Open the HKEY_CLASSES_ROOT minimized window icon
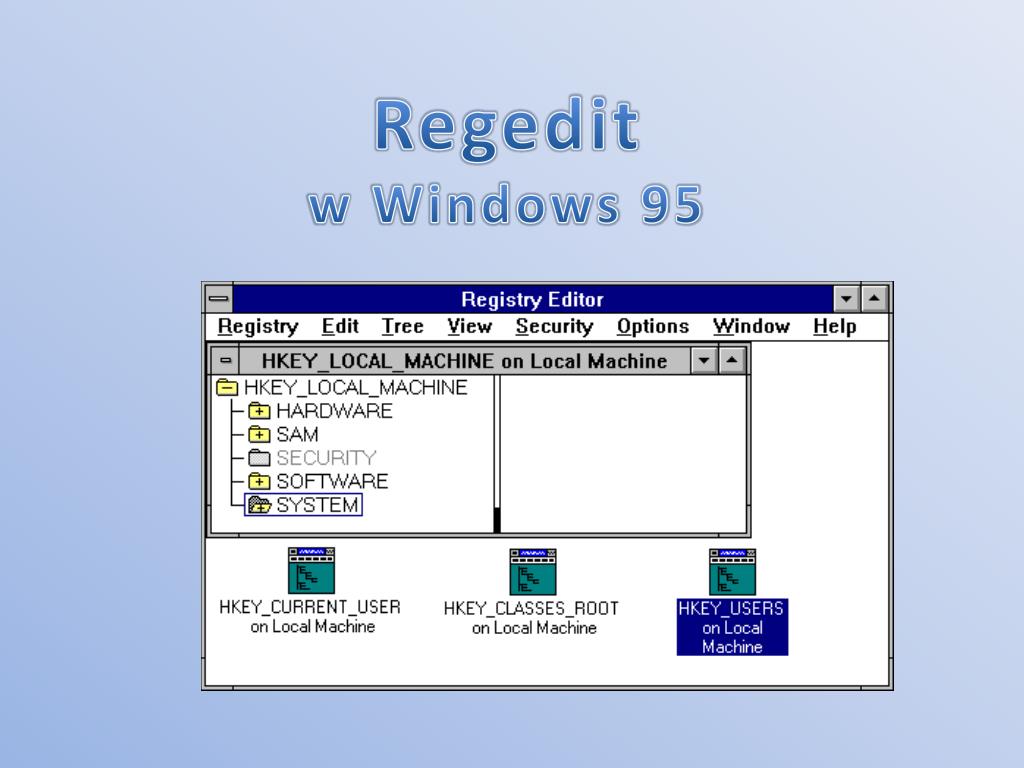The height and width of the screenshot is (768, 1024). click(x=533, y=571)
